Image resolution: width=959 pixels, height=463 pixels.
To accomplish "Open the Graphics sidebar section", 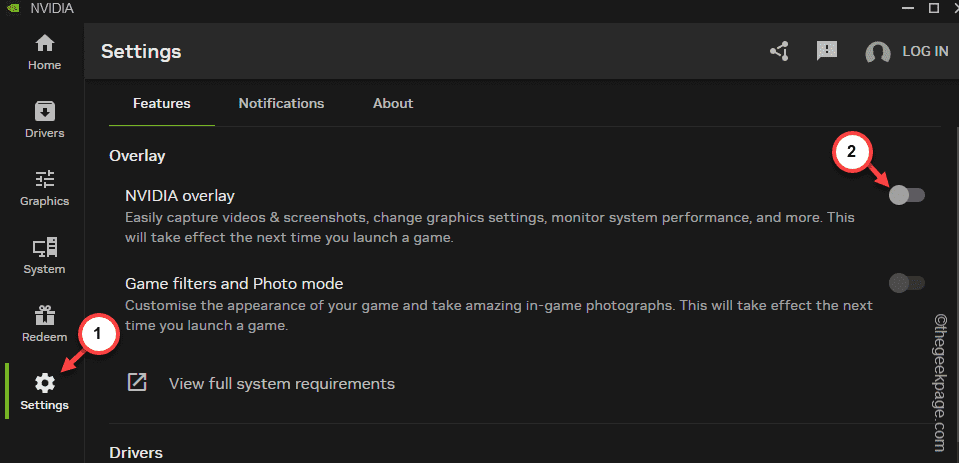I will pos(44,188).
